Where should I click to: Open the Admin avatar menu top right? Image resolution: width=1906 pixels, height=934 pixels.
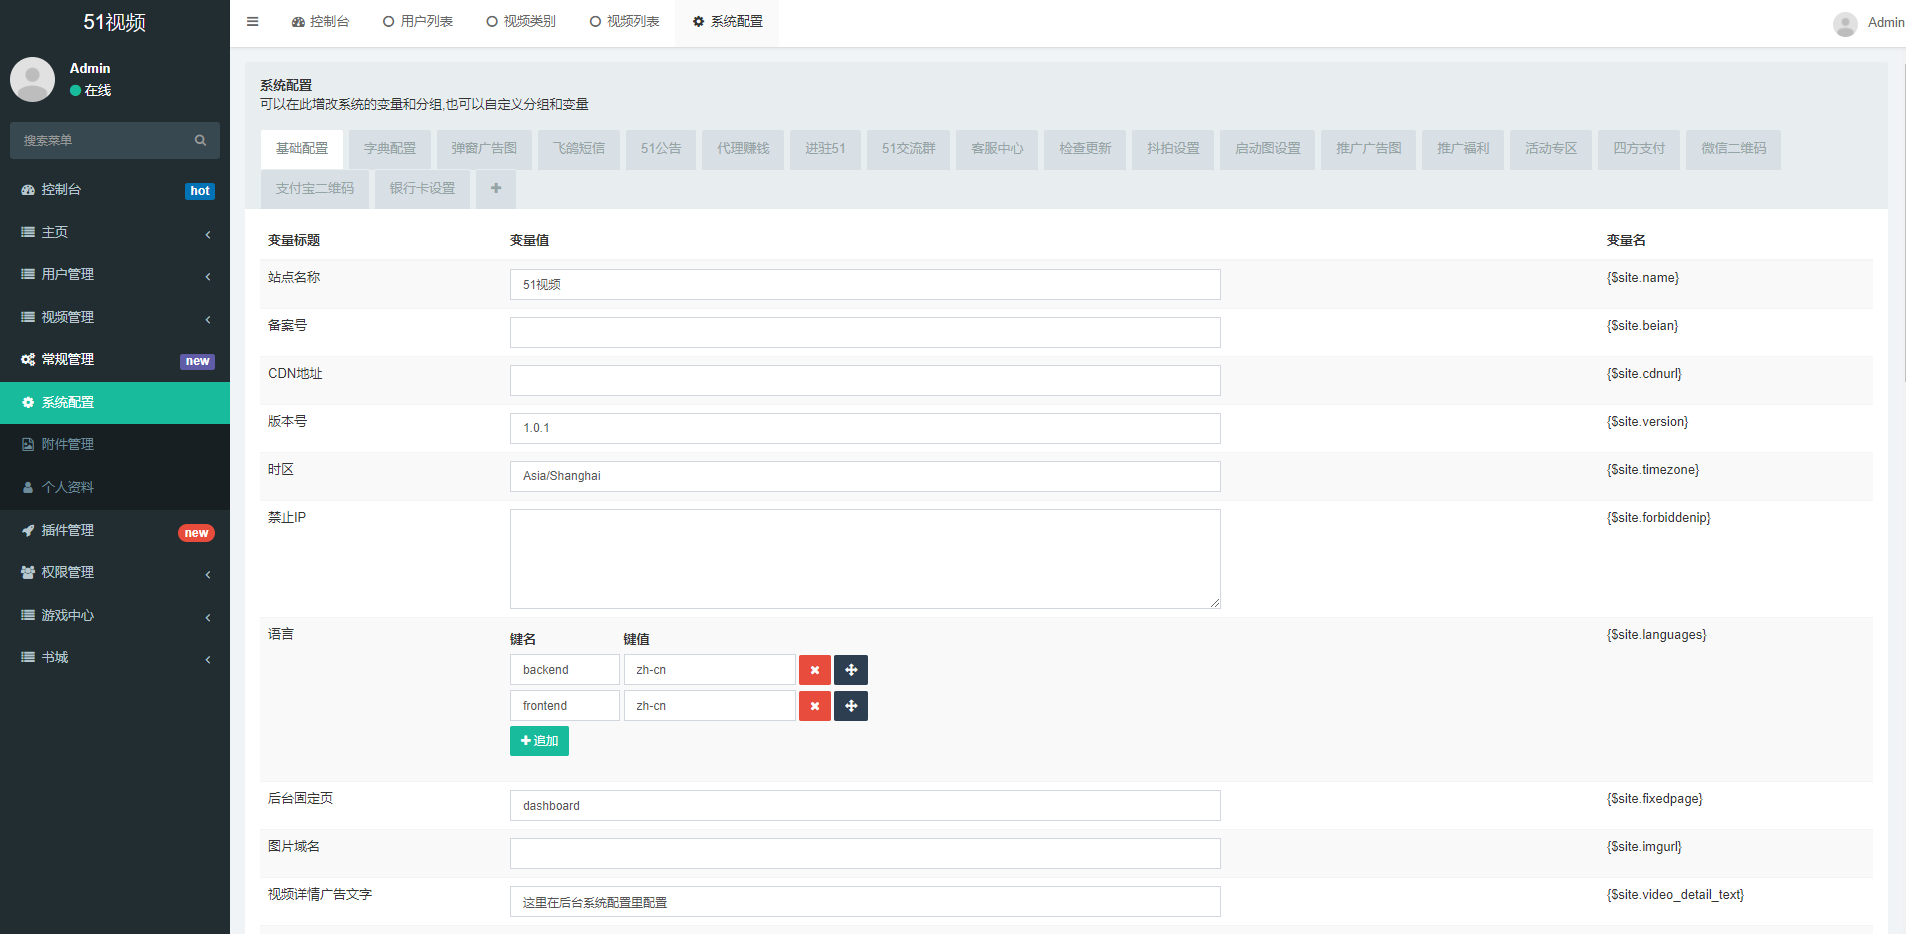click(x=1845, y=23)
